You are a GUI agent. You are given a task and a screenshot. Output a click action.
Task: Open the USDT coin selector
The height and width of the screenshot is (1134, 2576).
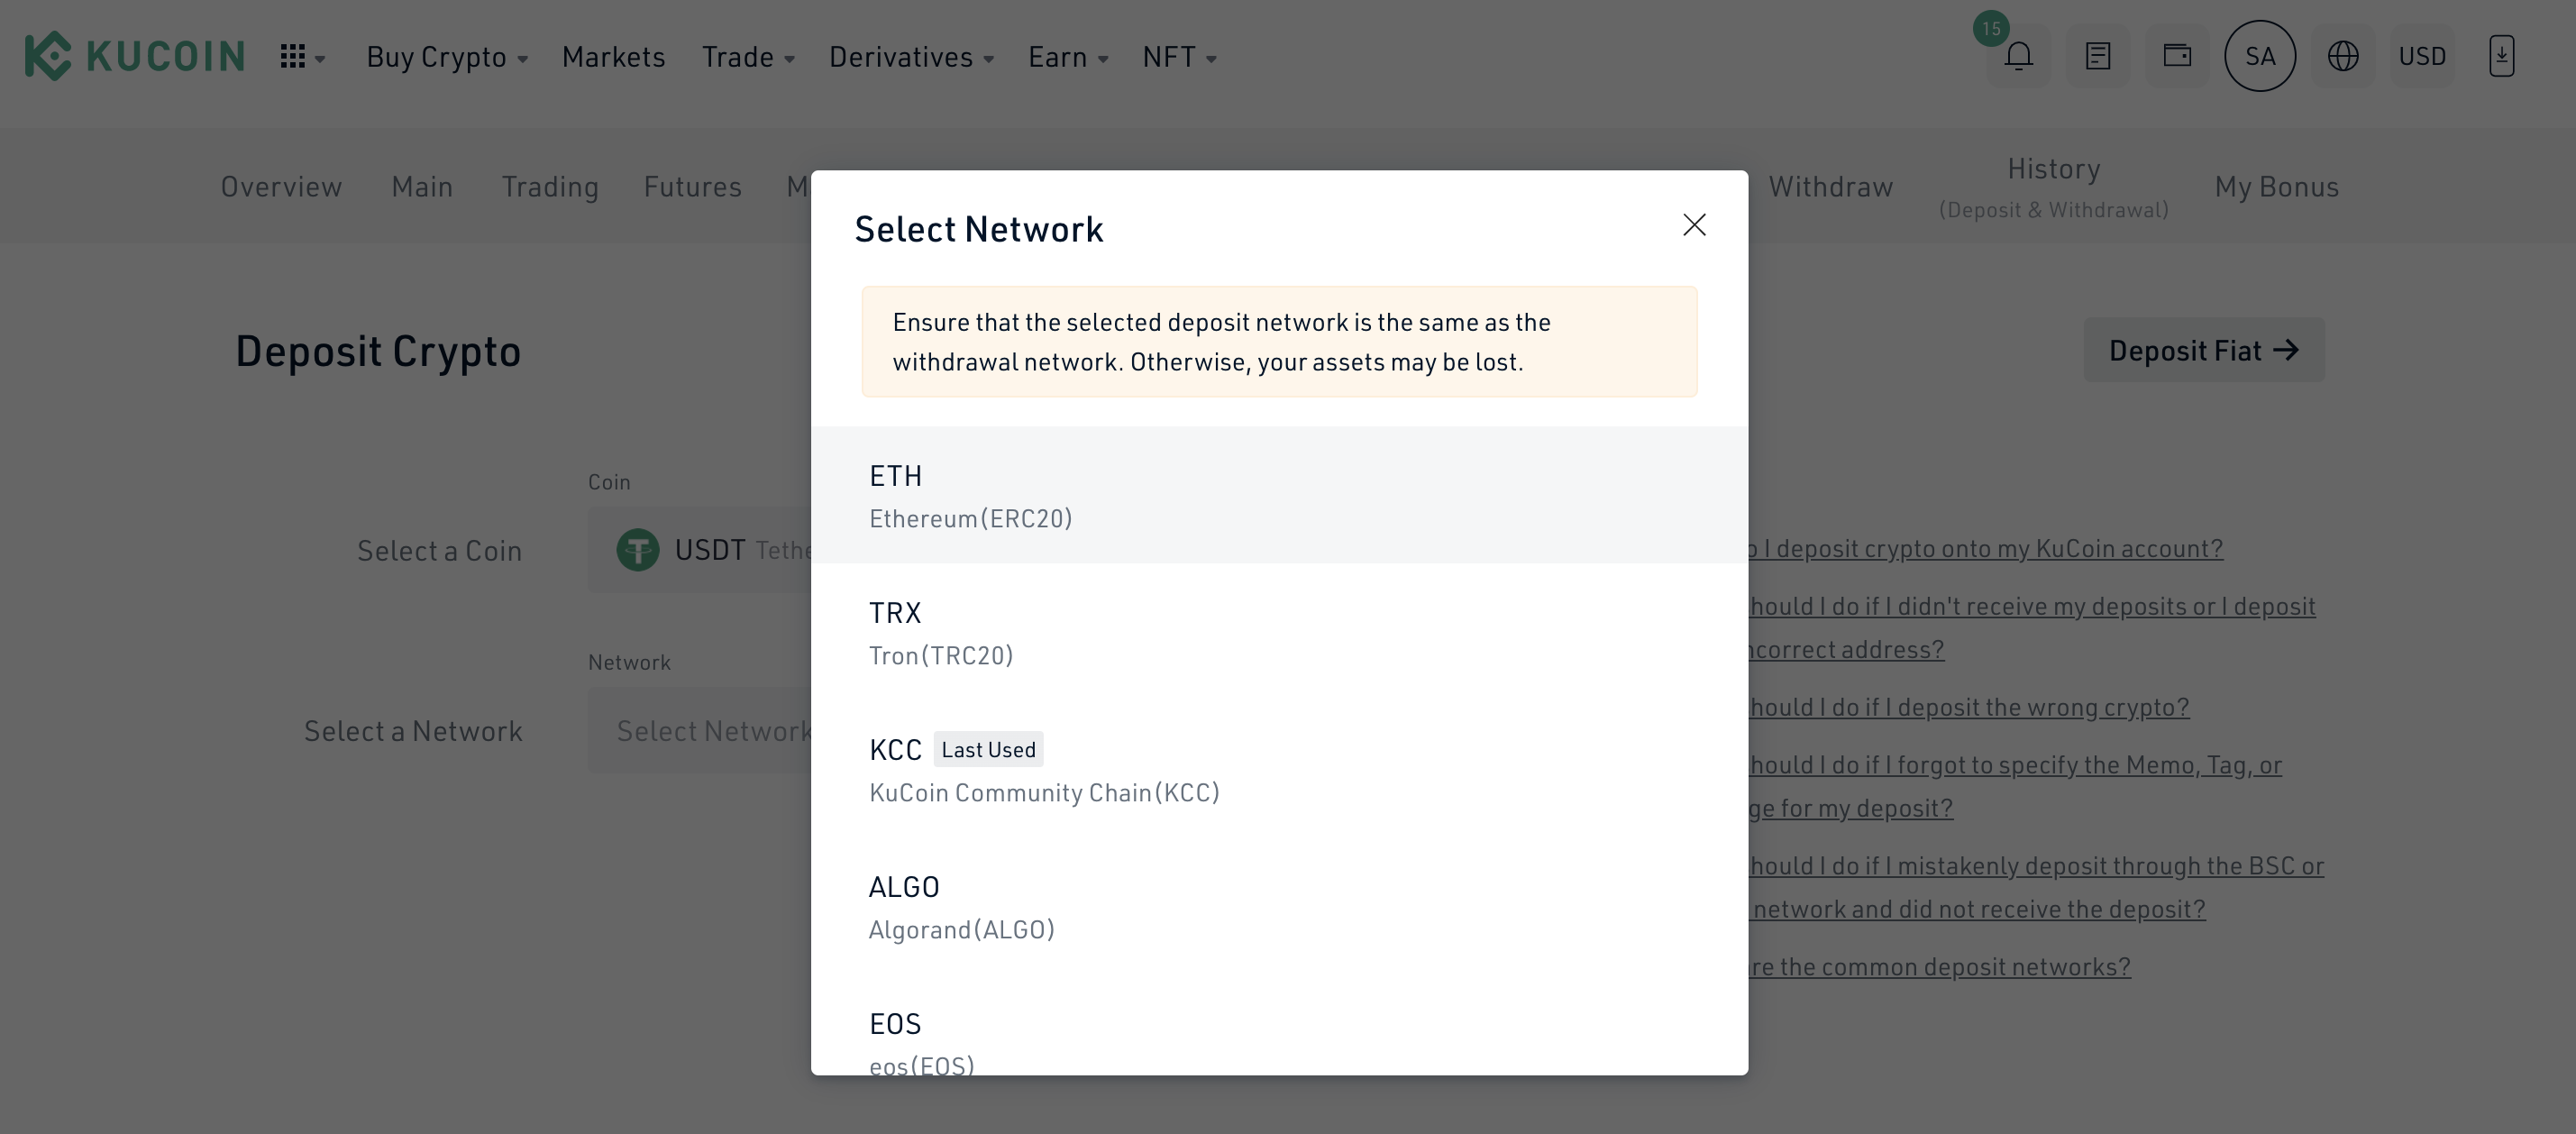[x=700, y=550]
